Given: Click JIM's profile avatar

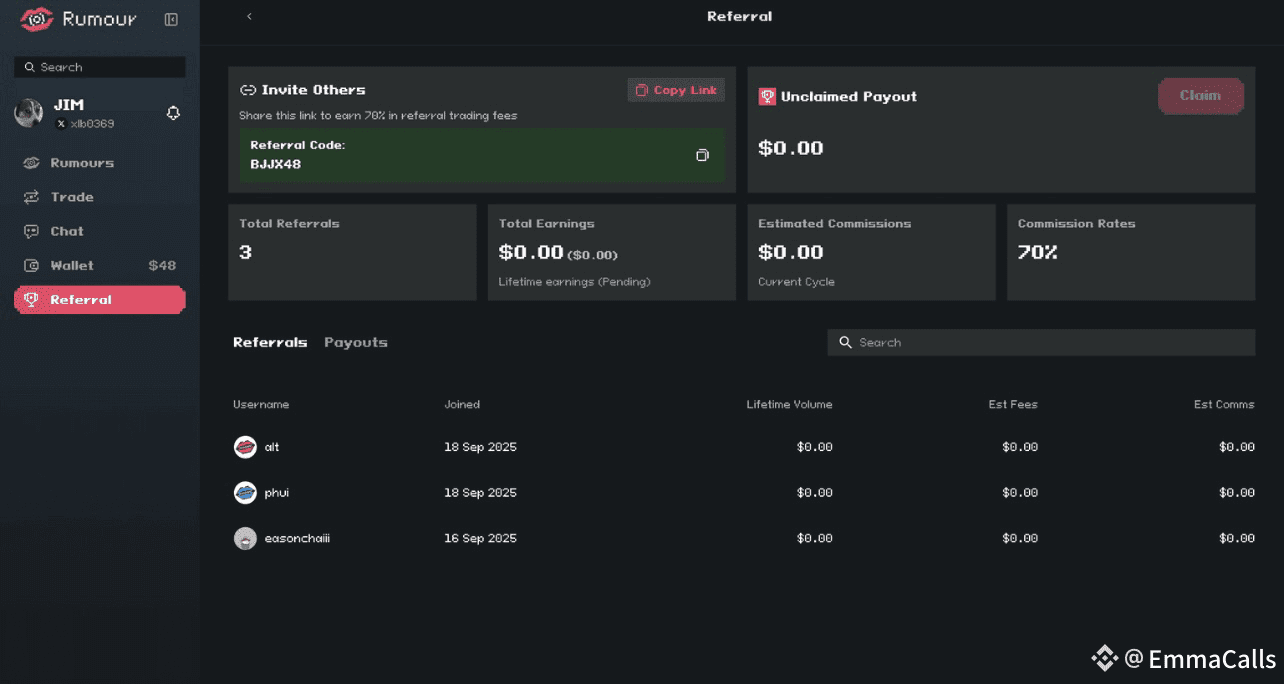Looking at the screenshot, I should click(28, 113).
